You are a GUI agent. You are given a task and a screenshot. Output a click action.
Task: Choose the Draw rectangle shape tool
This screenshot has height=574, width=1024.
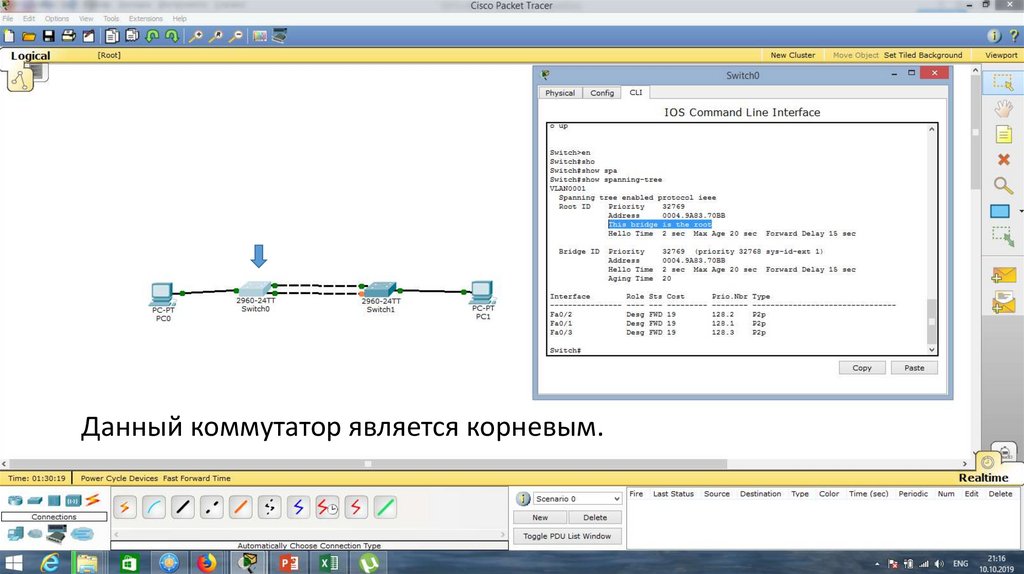1000,211
